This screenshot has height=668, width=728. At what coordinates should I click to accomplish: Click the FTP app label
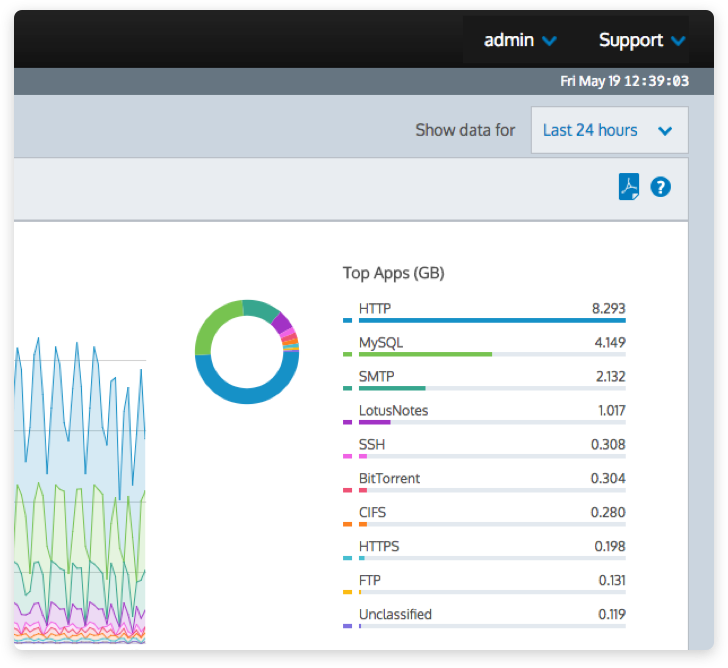[370, 580]
